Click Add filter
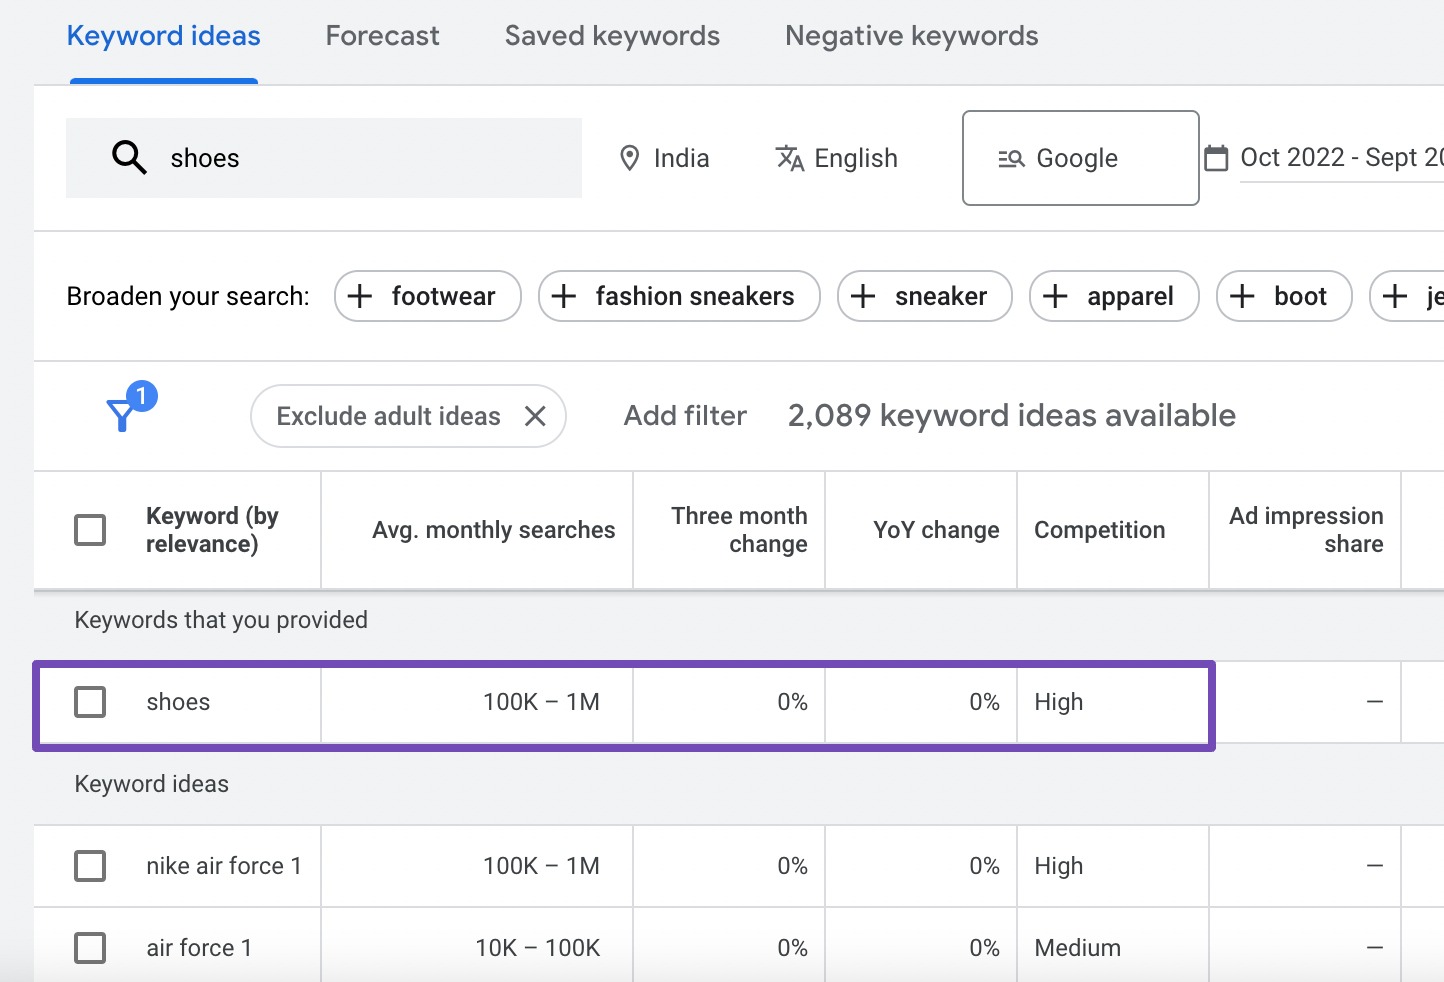This screenshot has width=1444, height=982. pyautogui.click(x=684, y=415)
